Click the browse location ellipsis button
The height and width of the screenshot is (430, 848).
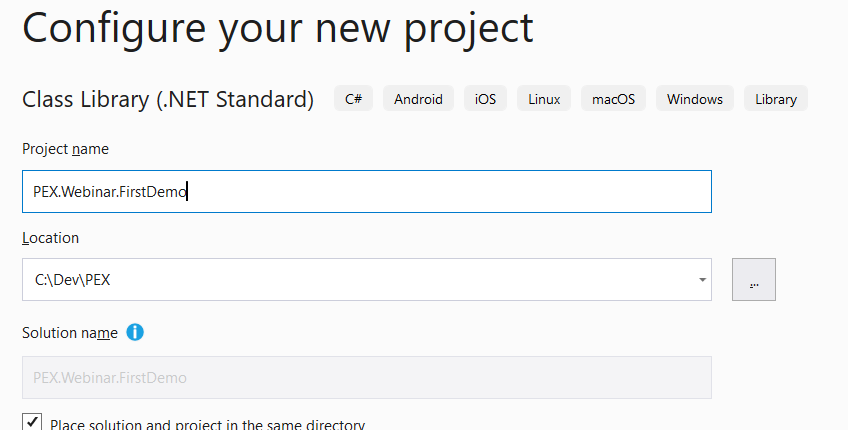(x=754, y=280)
